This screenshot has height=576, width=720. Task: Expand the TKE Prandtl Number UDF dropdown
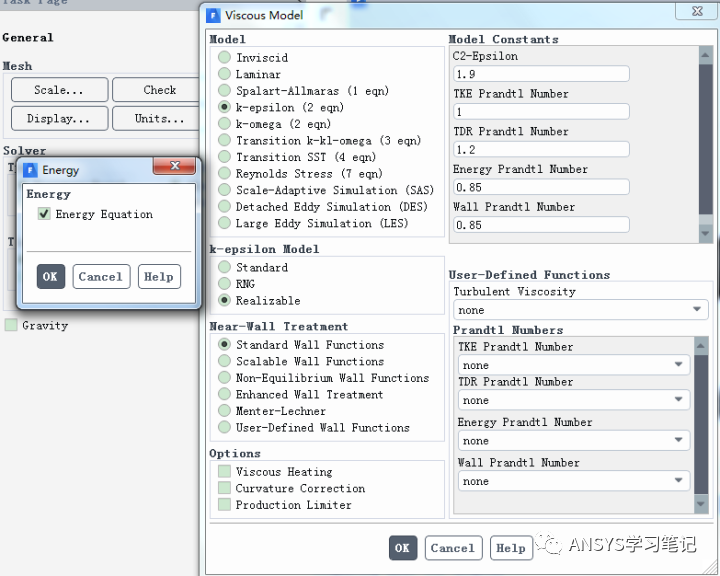pos(573,365)
